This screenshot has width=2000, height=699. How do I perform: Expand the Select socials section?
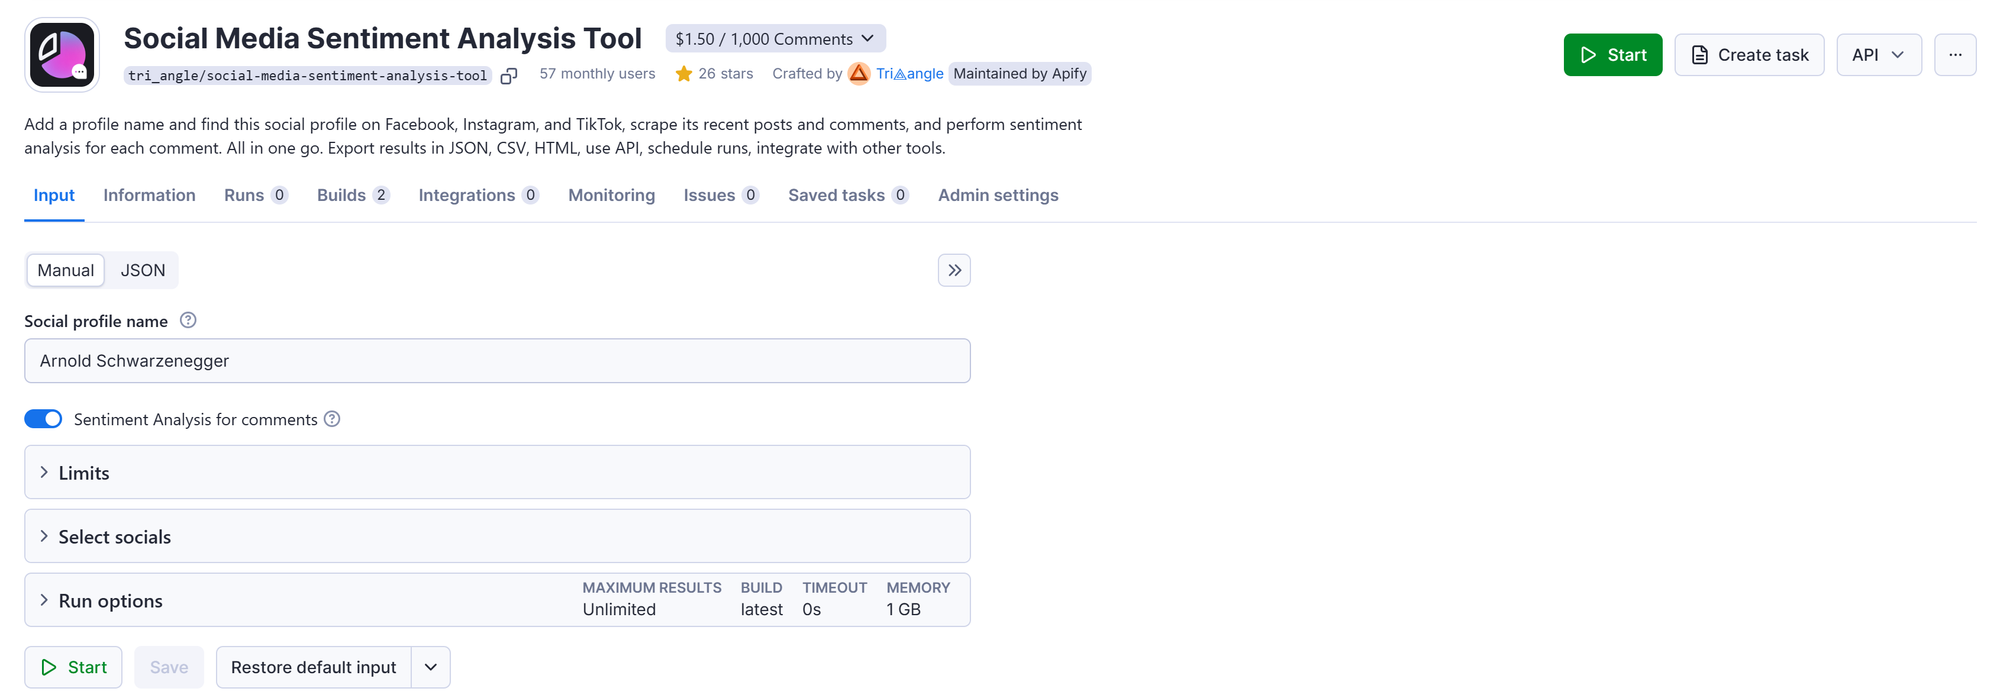click(497, 536)
